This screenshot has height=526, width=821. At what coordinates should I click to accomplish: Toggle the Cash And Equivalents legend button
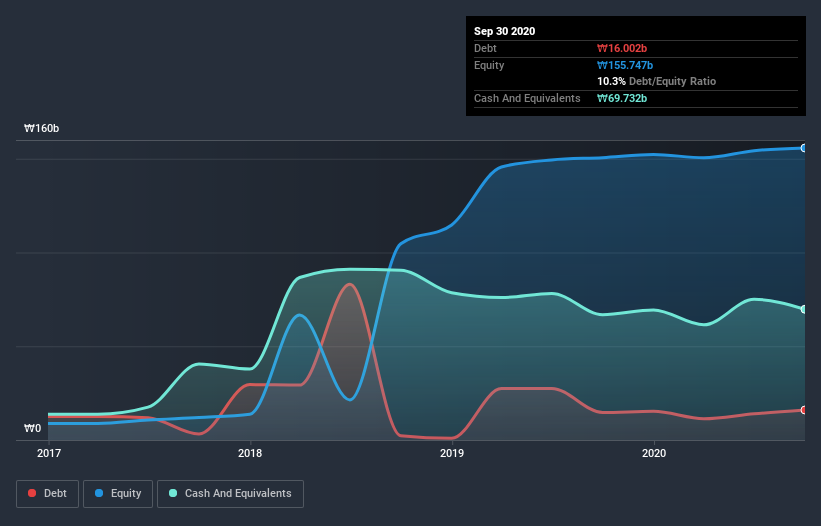coord(230,494)
